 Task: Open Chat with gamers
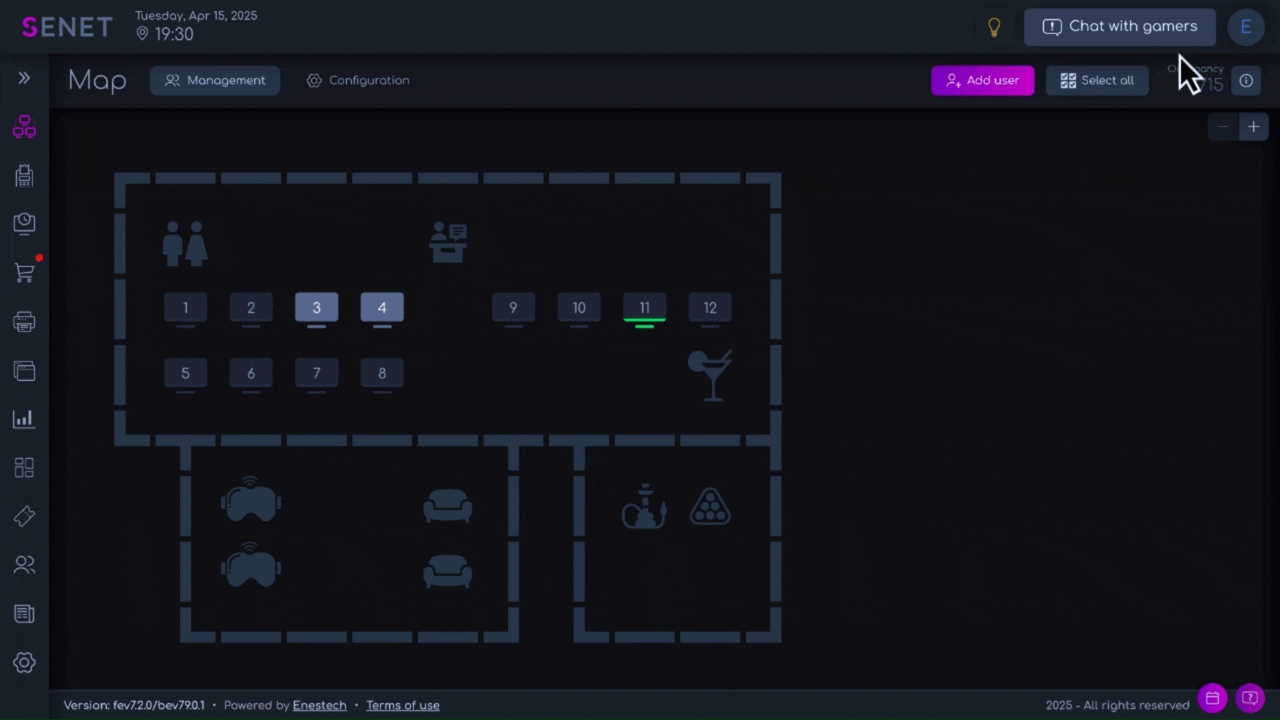pyautogui.click(x=1119, y=27)
